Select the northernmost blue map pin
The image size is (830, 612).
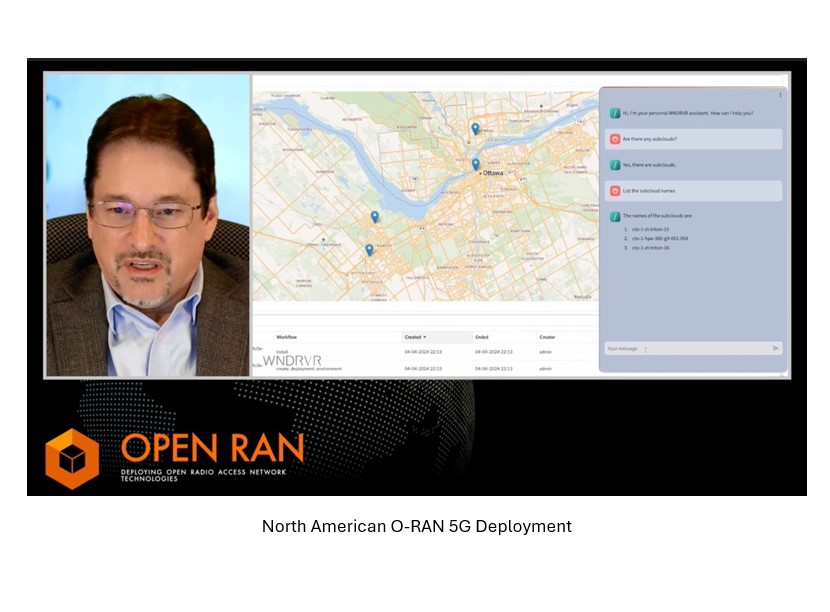click(x=475, y=128)
